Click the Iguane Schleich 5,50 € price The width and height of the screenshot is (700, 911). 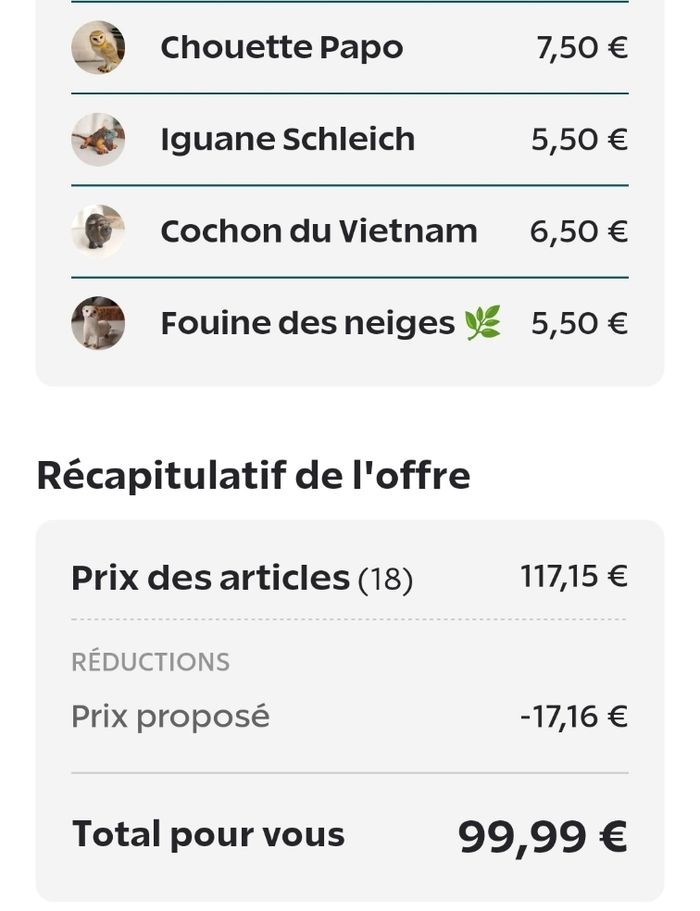click(x=579, y=139)
